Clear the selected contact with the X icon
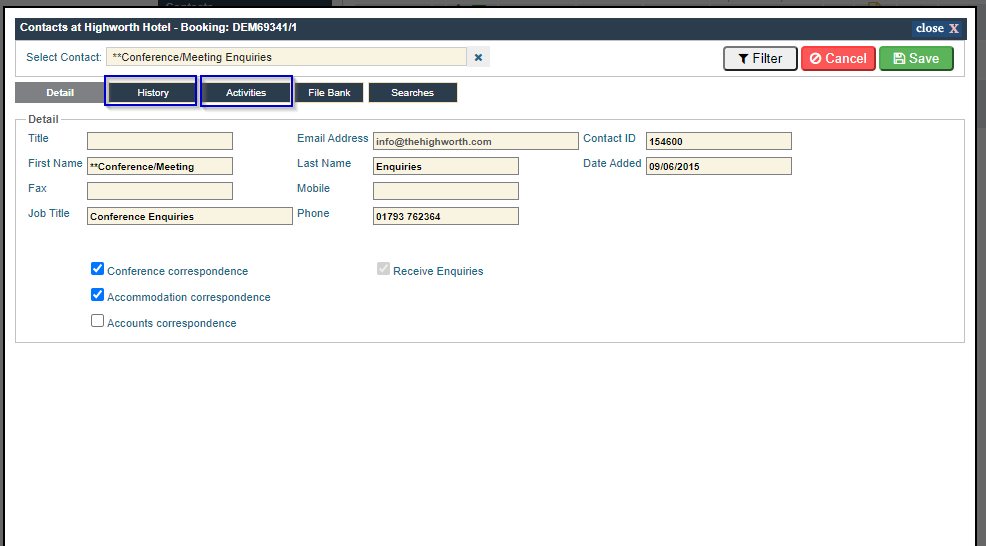Image resolution: width=986 pixels, height=546 pixels. [479, 57]
